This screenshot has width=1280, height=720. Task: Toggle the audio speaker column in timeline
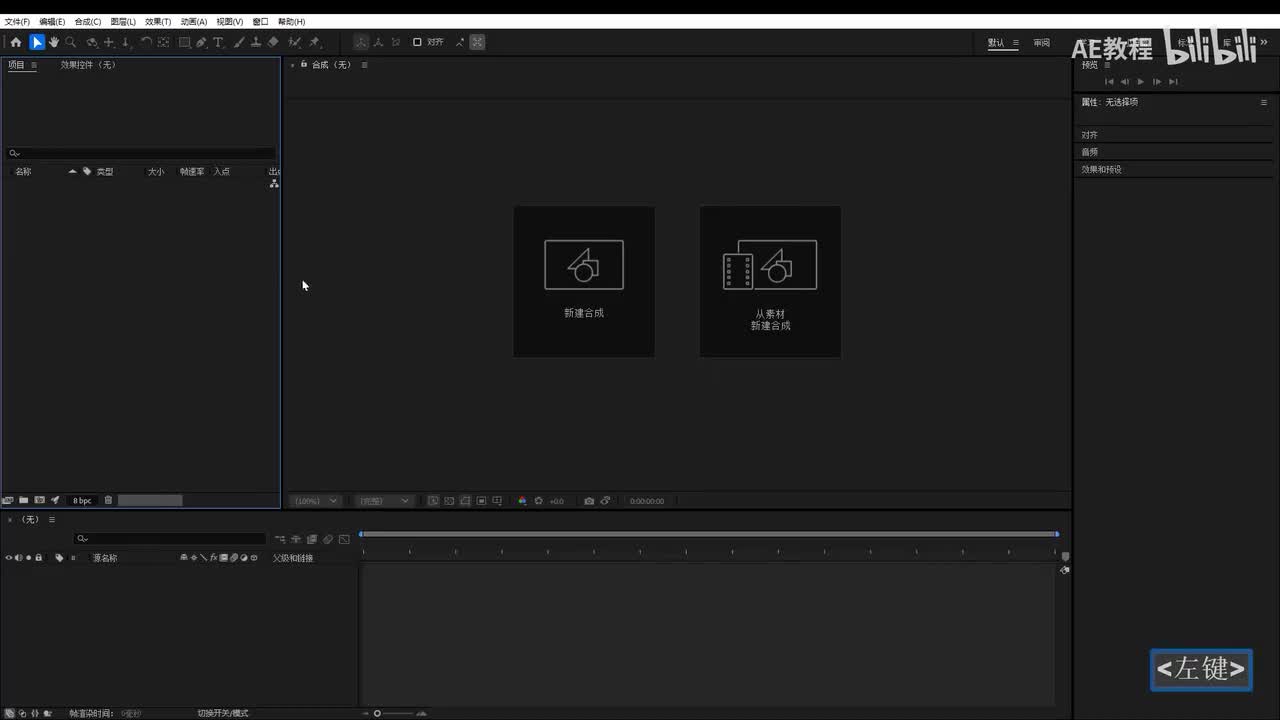tap(19, 558)
